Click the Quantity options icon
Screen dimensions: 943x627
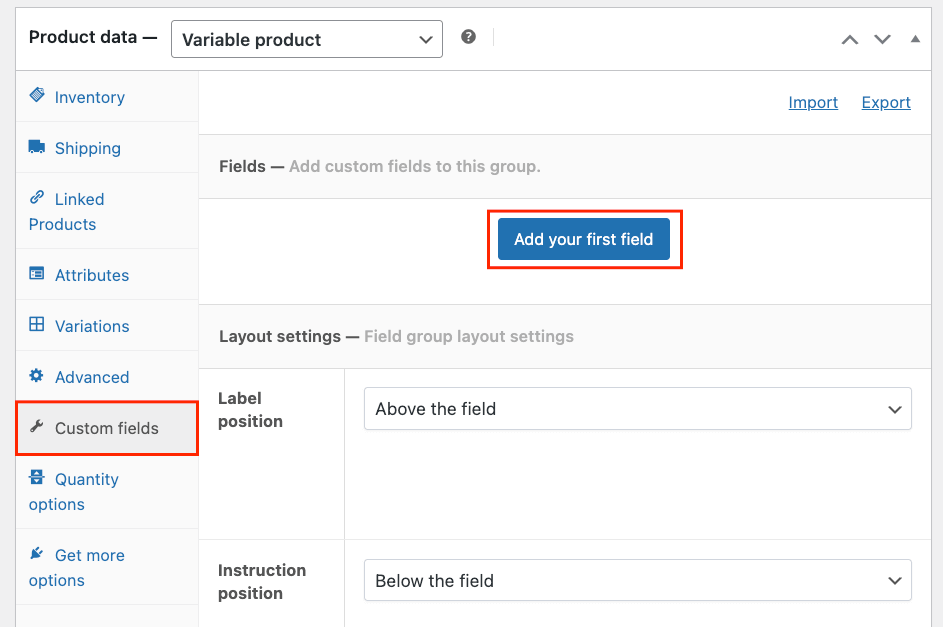(37, 477)
